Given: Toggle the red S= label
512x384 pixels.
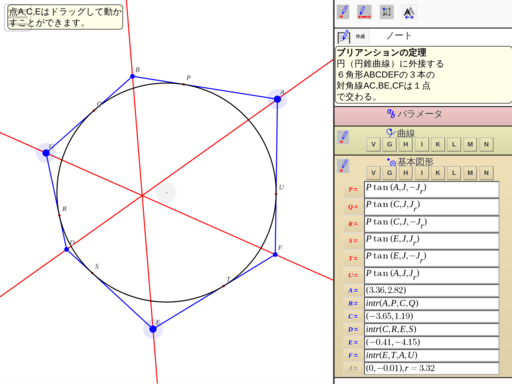Looking at the screenshot, I should click(353, 241).
